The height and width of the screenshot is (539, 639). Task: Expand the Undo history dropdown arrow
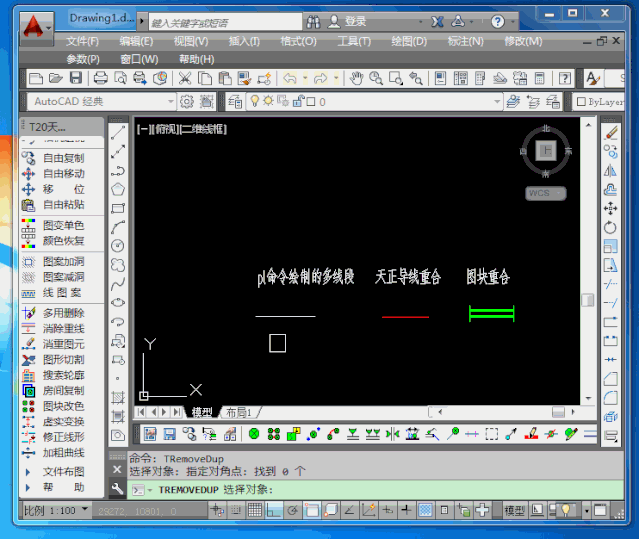(305, 78)
